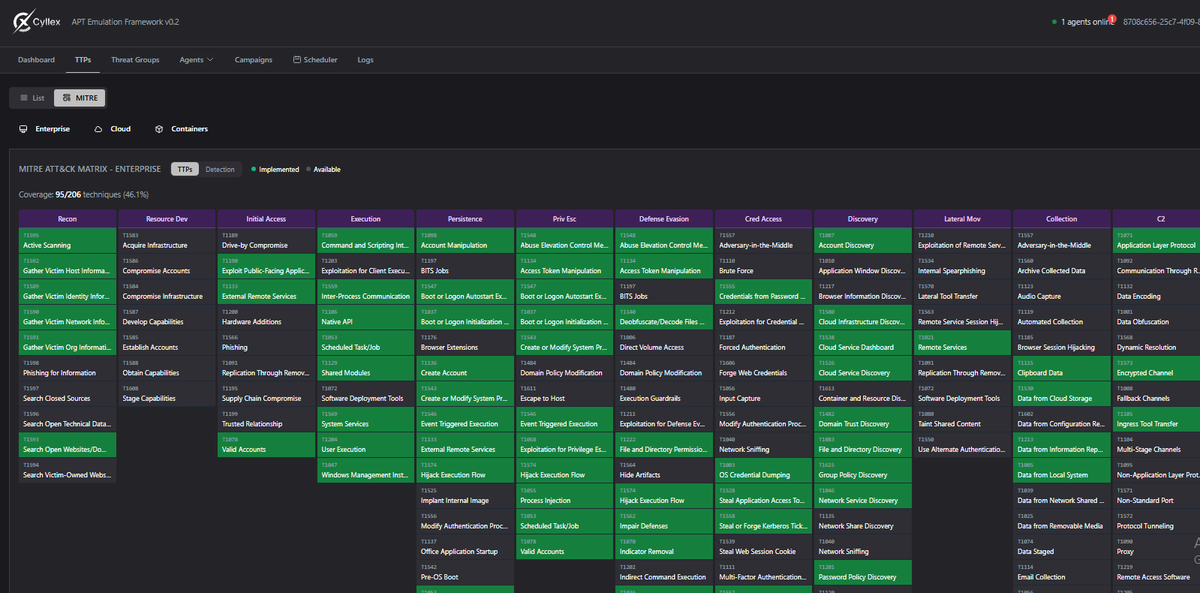The image size is (1200, 593).
Task: Open the TTPs navigation tab
Action: 83,60
